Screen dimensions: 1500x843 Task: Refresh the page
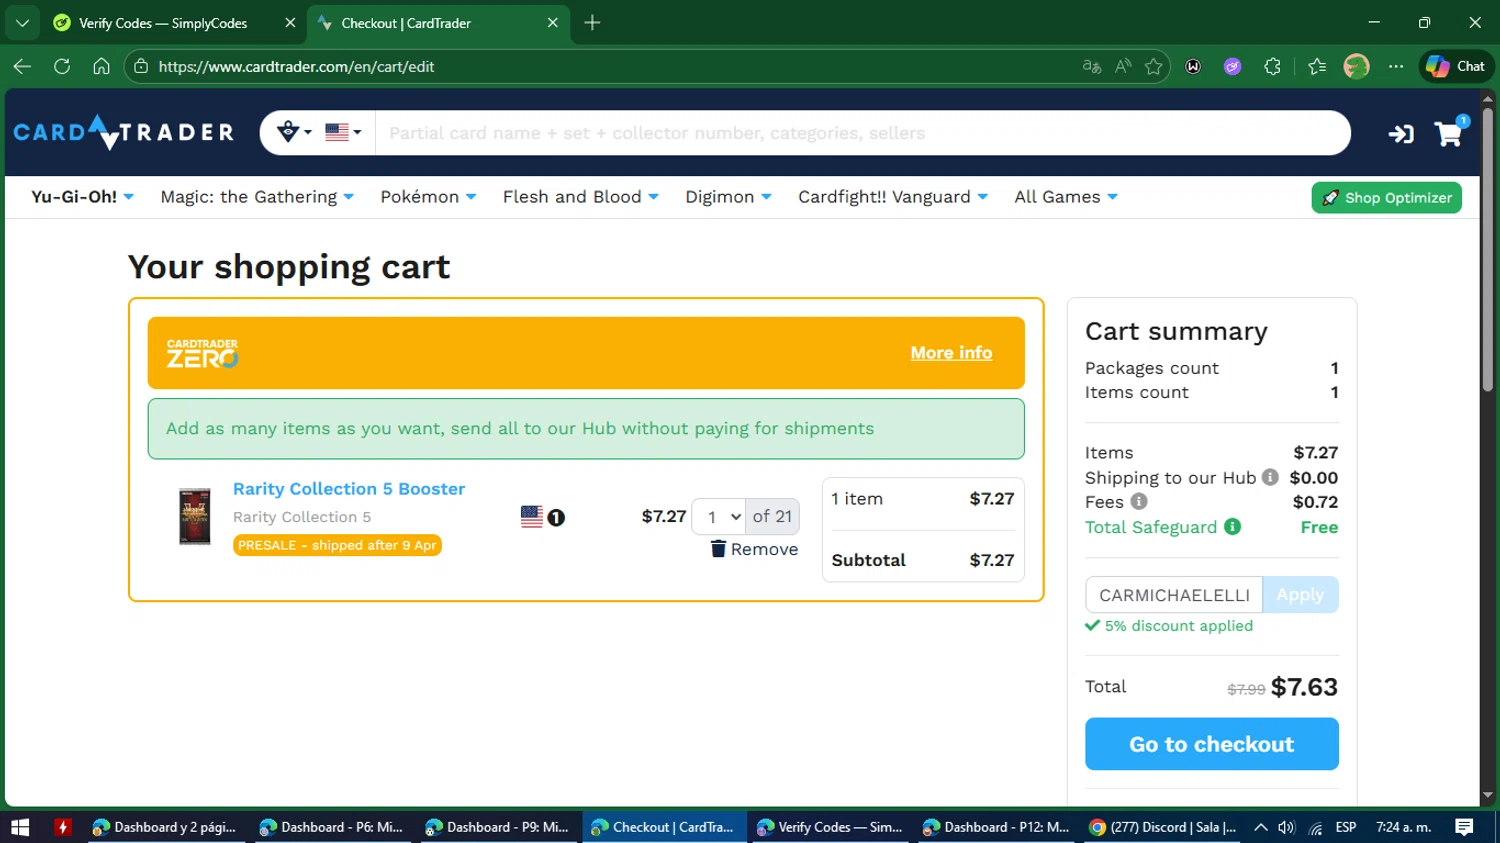[x=62, y=66]
